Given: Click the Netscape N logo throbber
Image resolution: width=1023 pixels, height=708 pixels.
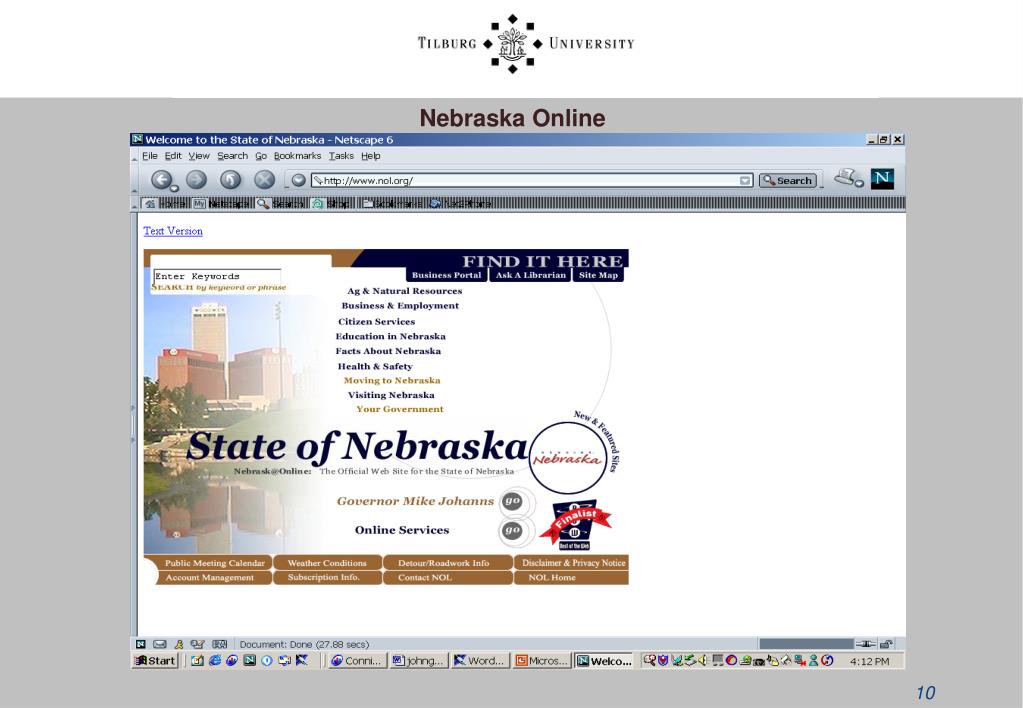Looking at the screenshot, I should point(882,178).
